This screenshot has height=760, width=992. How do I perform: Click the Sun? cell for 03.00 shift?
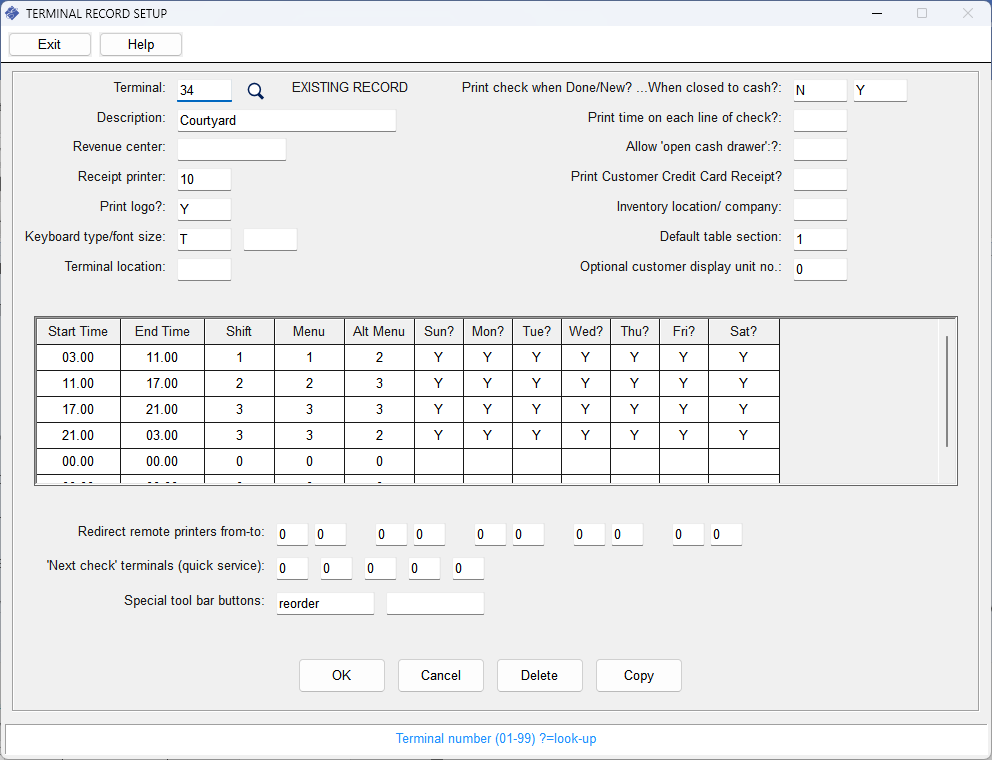438,357
